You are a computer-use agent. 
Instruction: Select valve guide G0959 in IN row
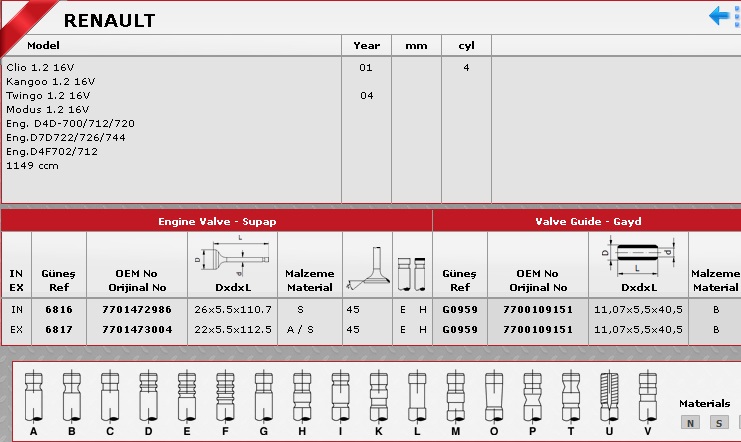click(x=459, y=310)
